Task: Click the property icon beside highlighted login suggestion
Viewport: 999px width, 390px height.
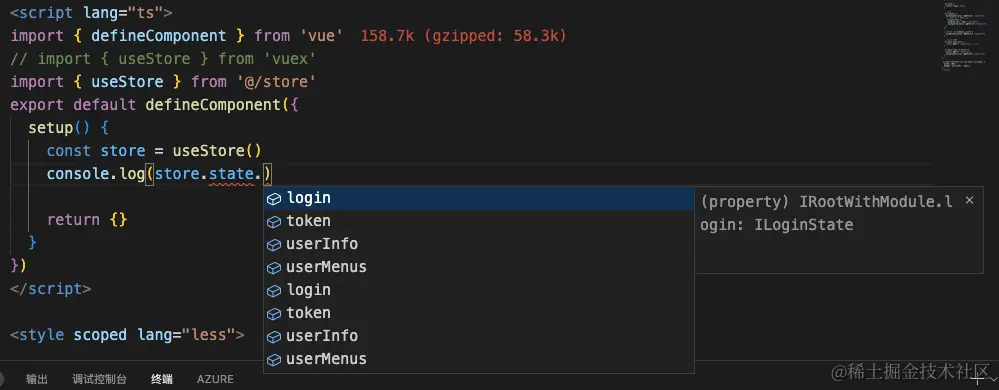Action: [x=273, y=199]
